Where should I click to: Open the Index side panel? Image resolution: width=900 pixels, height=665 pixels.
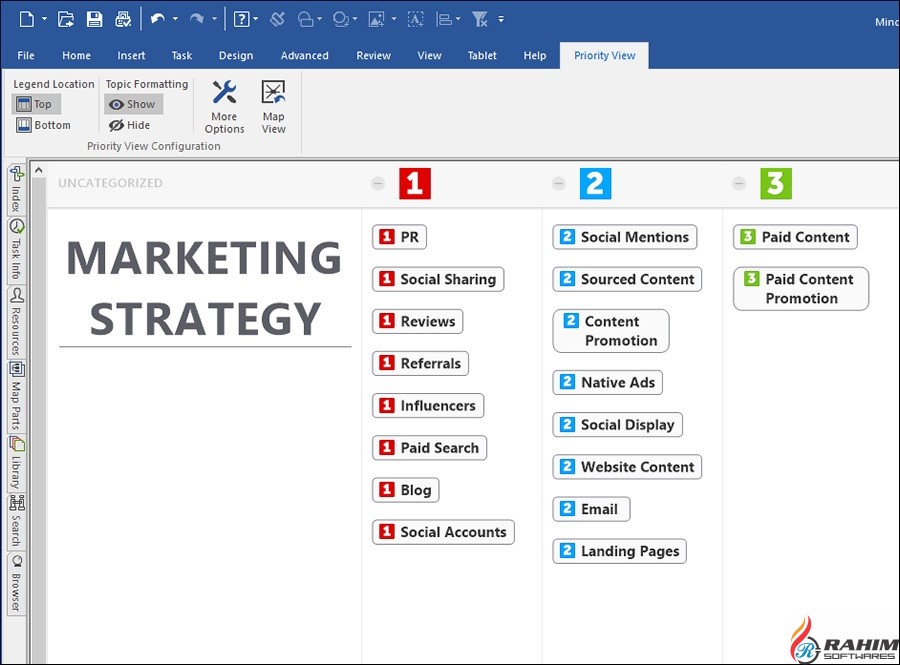(x=17, y=188)
